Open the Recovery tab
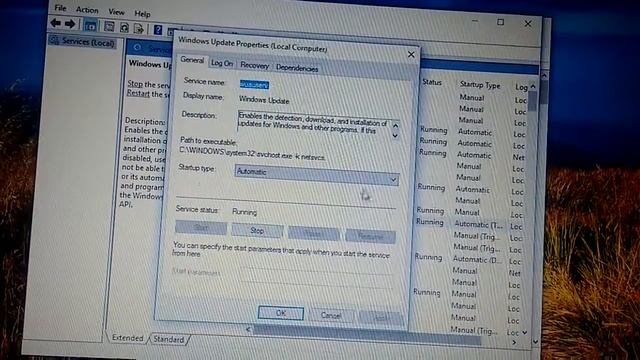Viewport: 640px width, 360px height. (x=254, y=65)
